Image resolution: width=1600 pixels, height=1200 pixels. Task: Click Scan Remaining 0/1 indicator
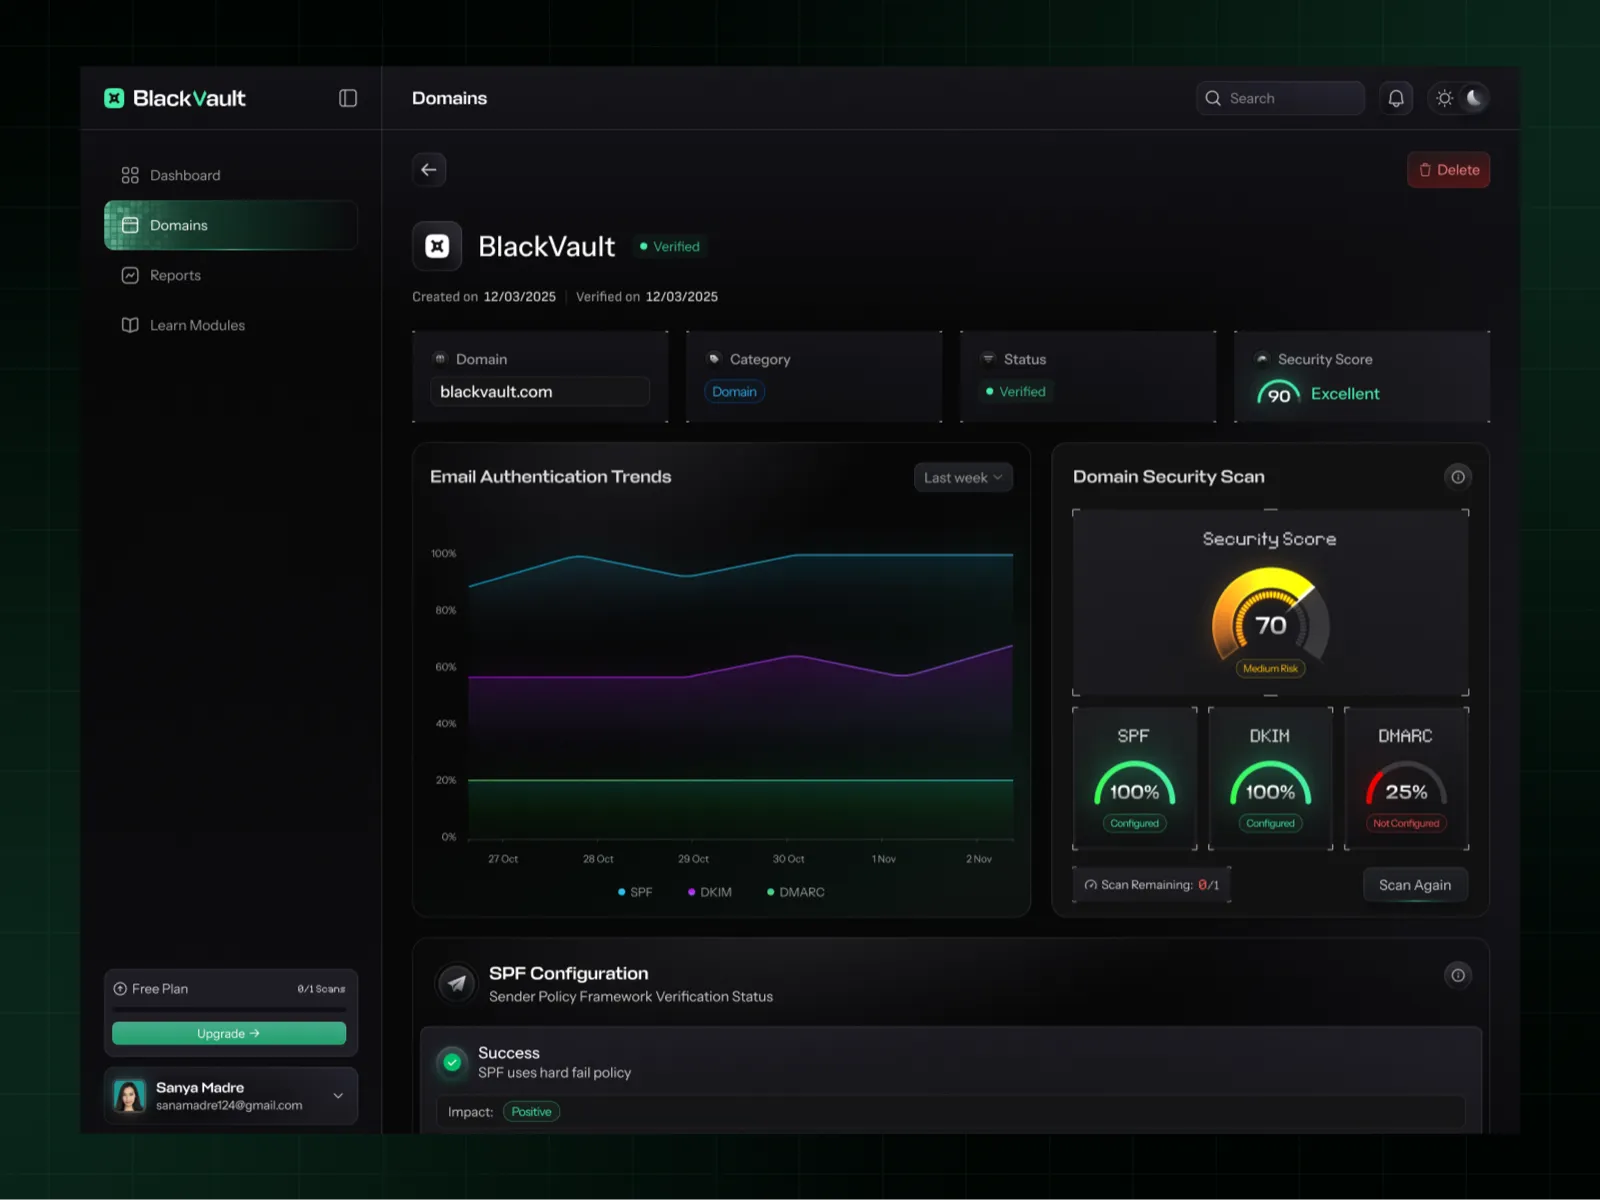(x=1152, y=885)
